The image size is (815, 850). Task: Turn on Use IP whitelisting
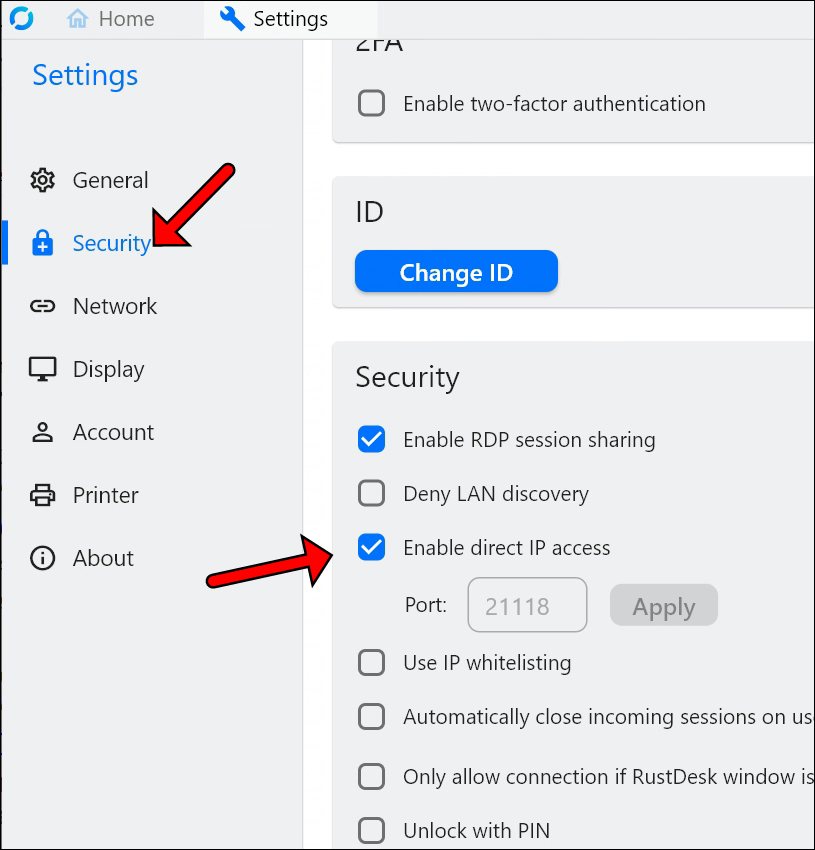[x=371, y=663]
